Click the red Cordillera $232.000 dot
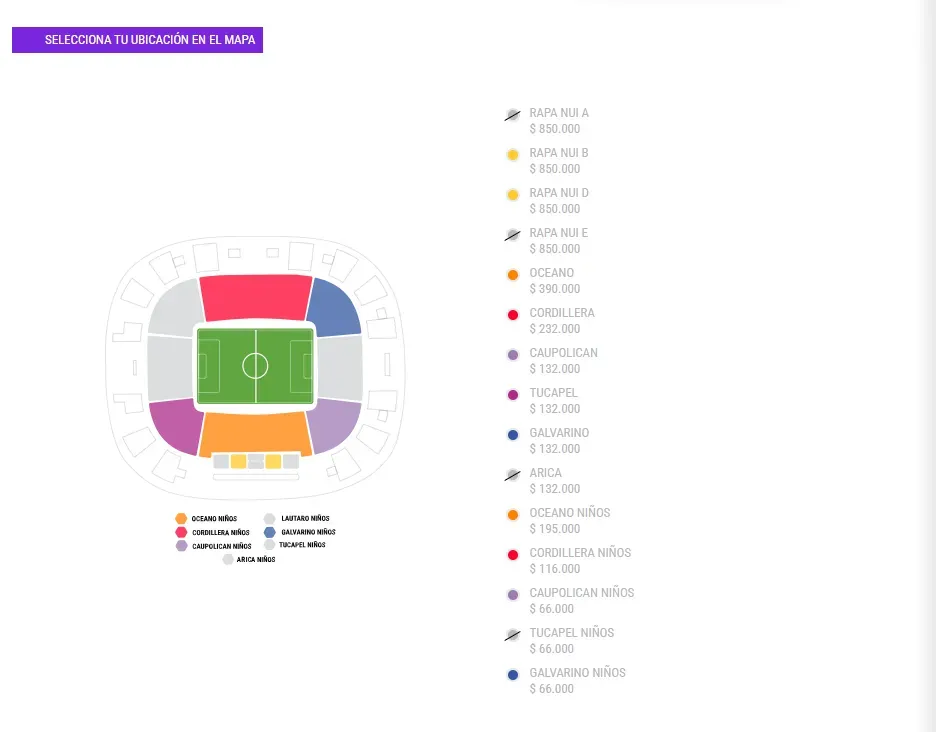 [x=513, y=315]
